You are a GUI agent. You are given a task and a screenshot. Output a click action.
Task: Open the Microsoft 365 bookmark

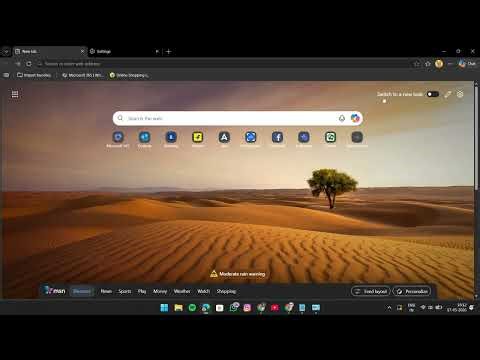click(x=83, y=75)
